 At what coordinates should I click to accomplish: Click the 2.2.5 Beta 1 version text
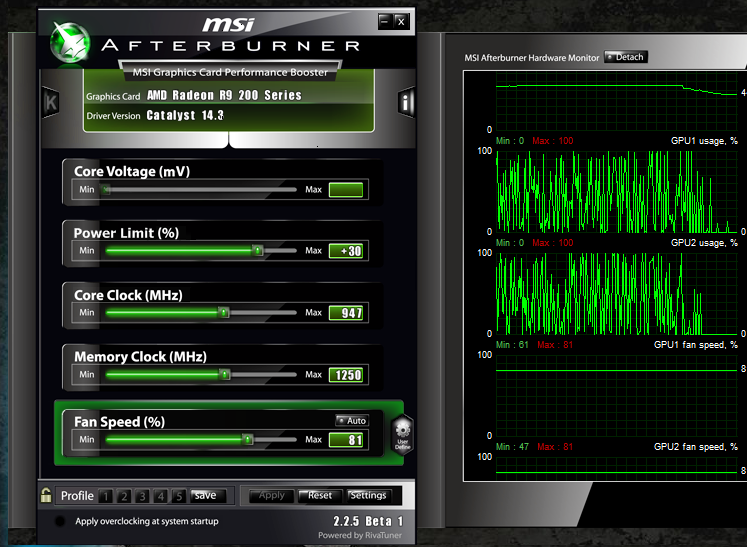click(x=368, y=521)
